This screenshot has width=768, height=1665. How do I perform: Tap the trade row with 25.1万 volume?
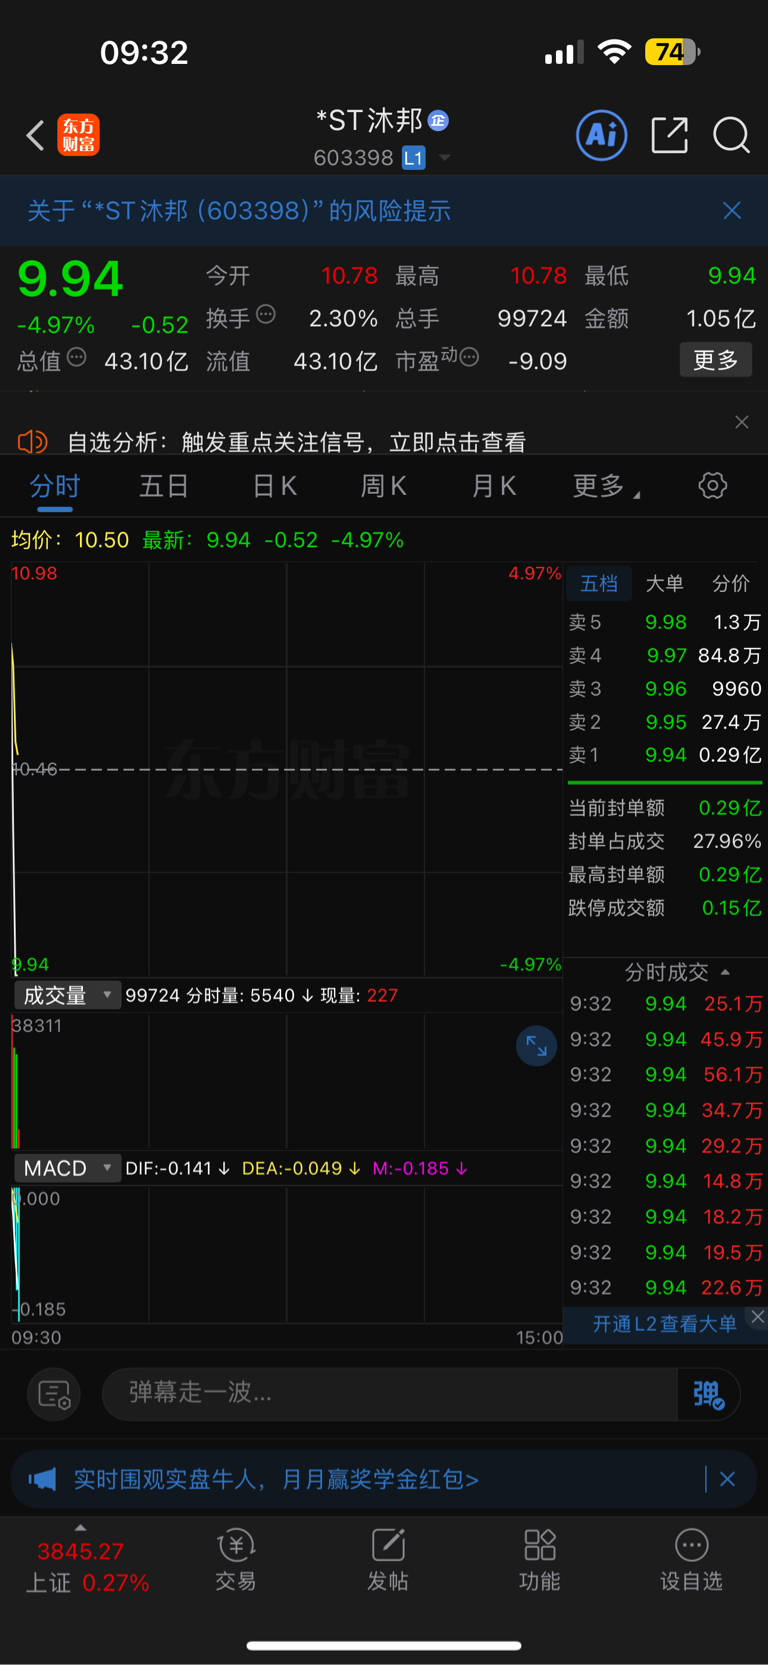[666, 1003]
